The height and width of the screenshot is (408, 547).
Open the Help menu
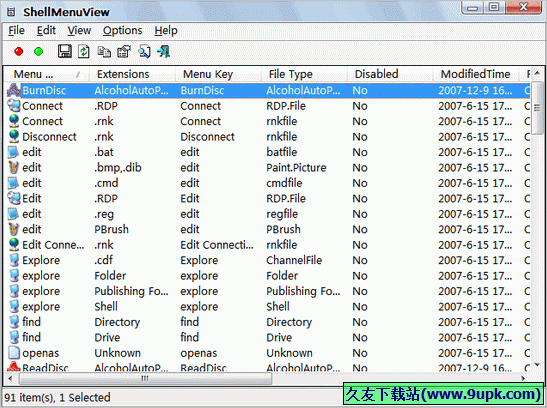[166, 31]
